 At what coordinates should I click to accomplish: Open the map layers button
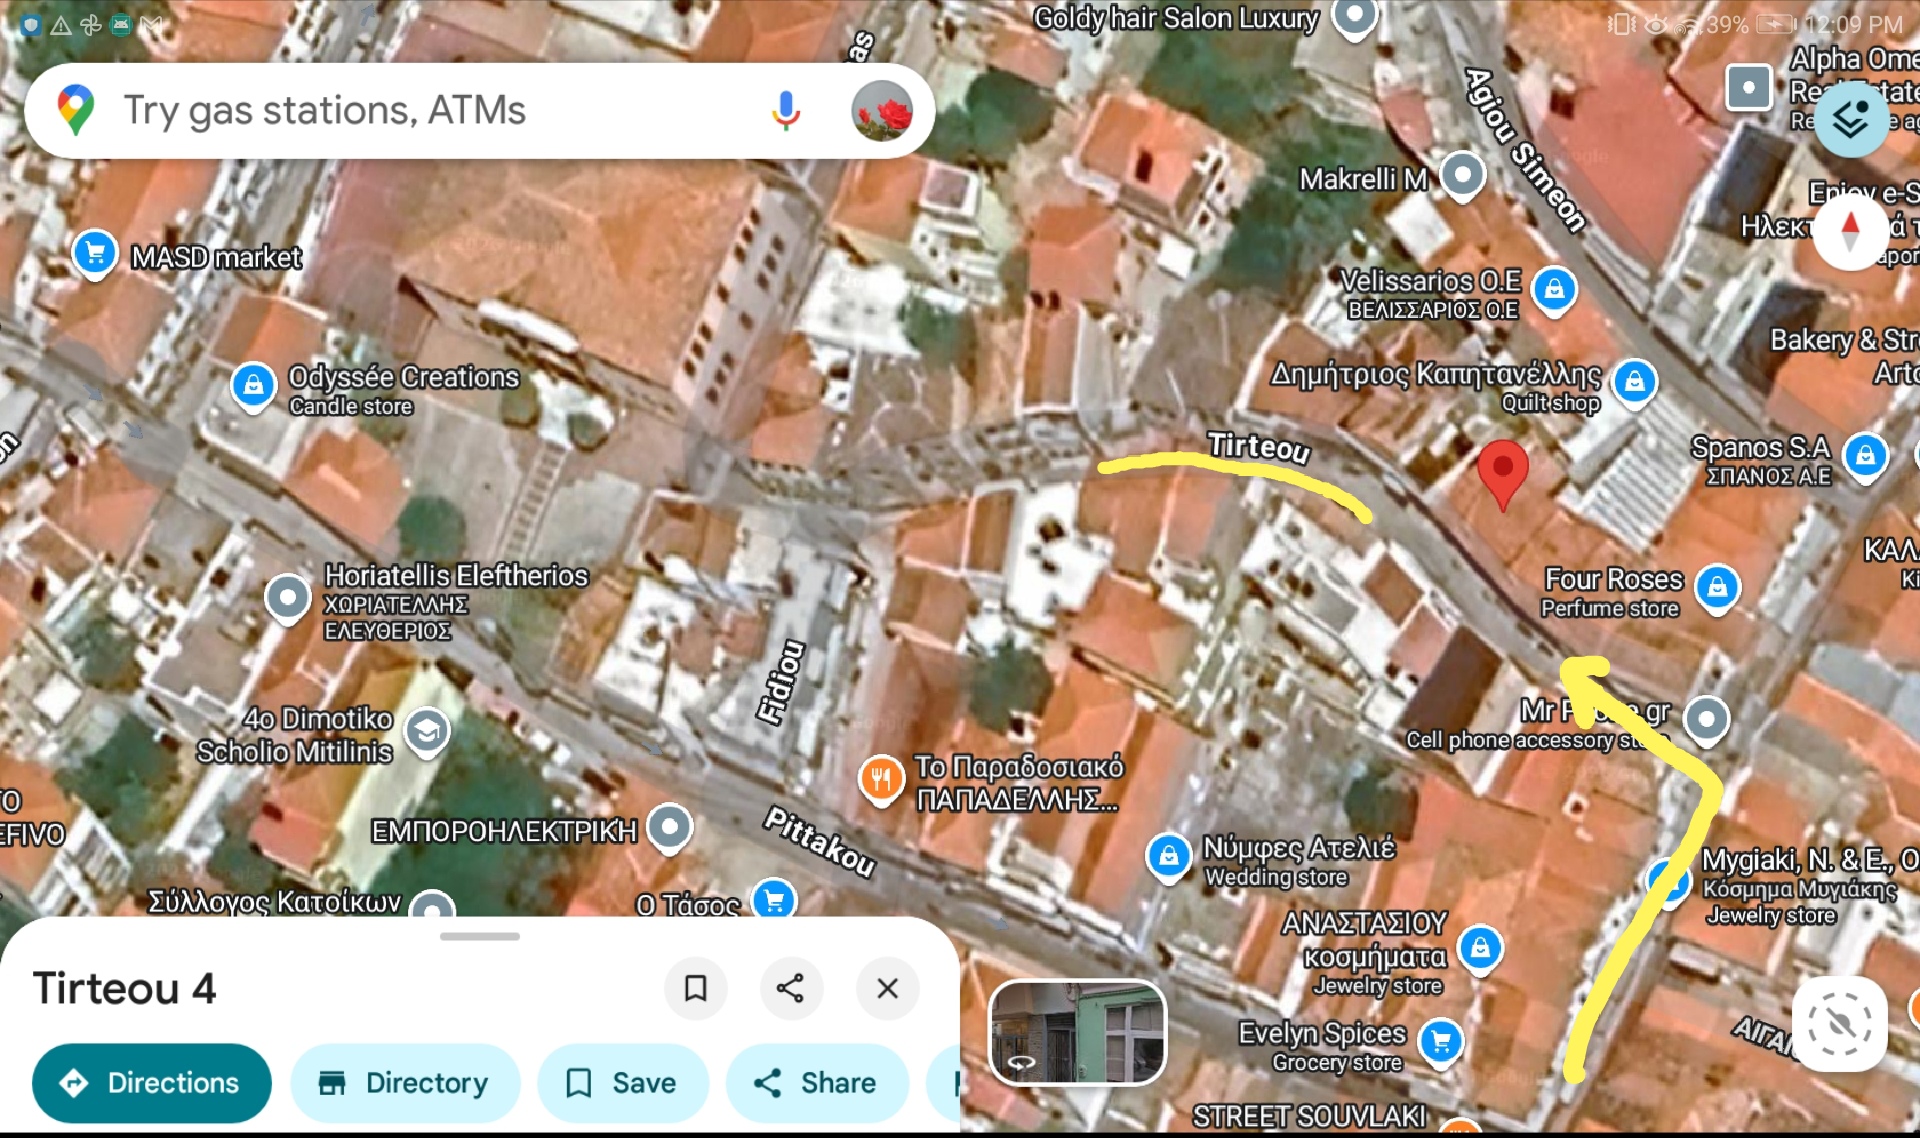pos(1850,120)
